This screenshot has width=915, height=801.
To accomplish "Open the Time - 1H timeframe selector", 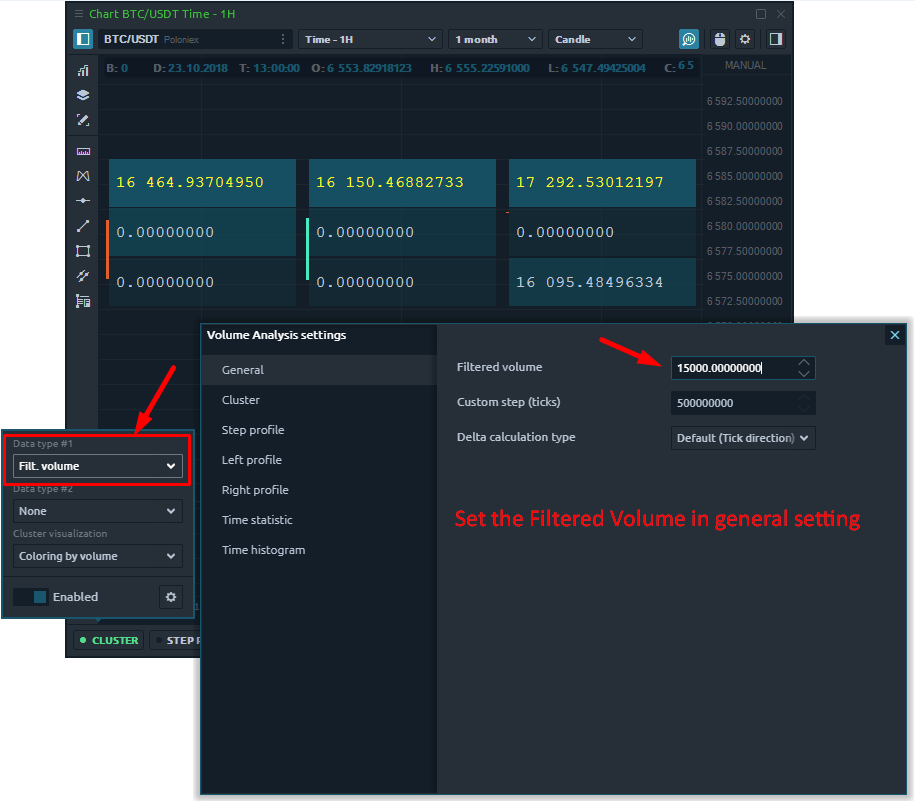I will 370,39.
